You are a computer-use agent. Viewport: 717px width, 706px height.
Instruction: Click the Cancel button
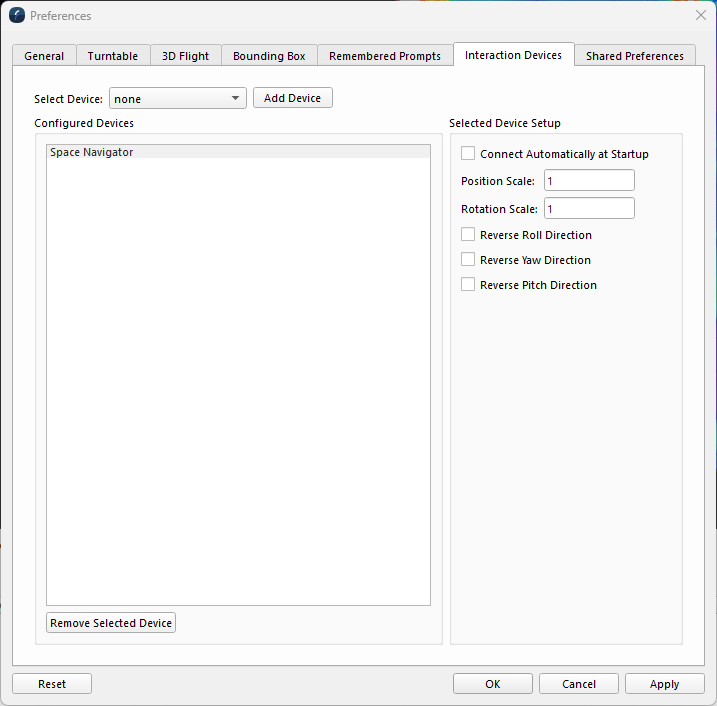pos(579,684)
